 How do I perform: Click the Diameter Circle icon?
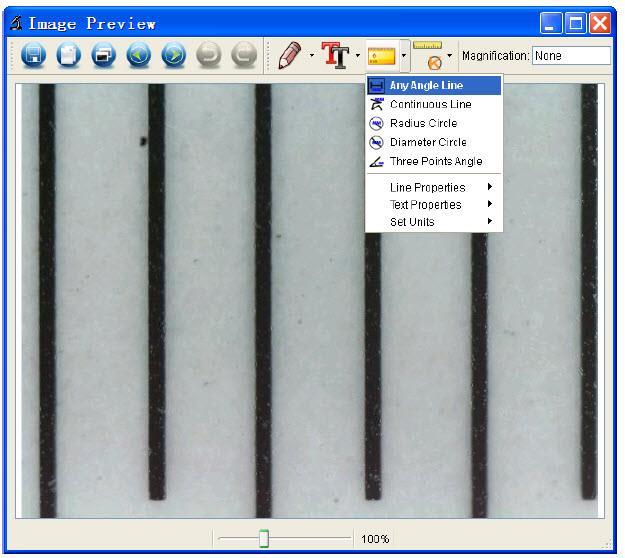[x=376, y=142]
